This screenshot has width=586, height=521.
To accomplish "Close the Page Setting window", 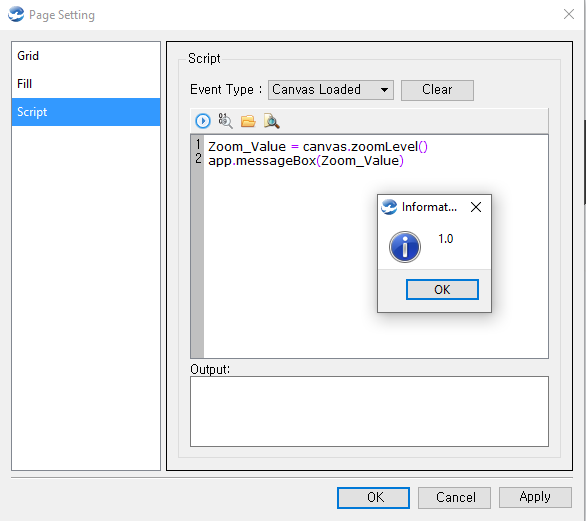I will point(569,14).
